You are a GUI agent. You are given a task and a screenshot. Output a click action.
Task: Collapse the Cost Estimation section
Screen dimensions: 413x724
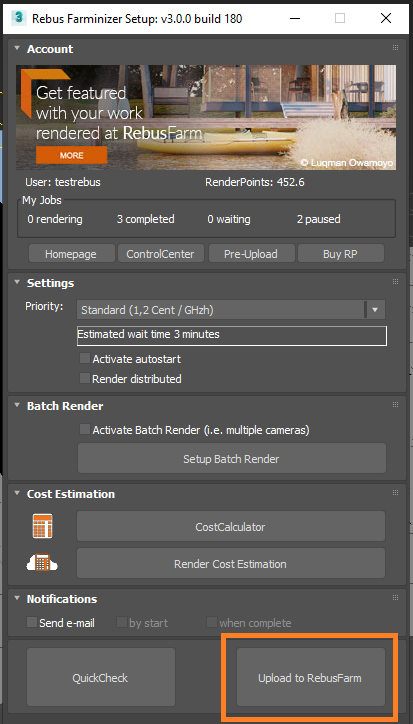[17, 493]
